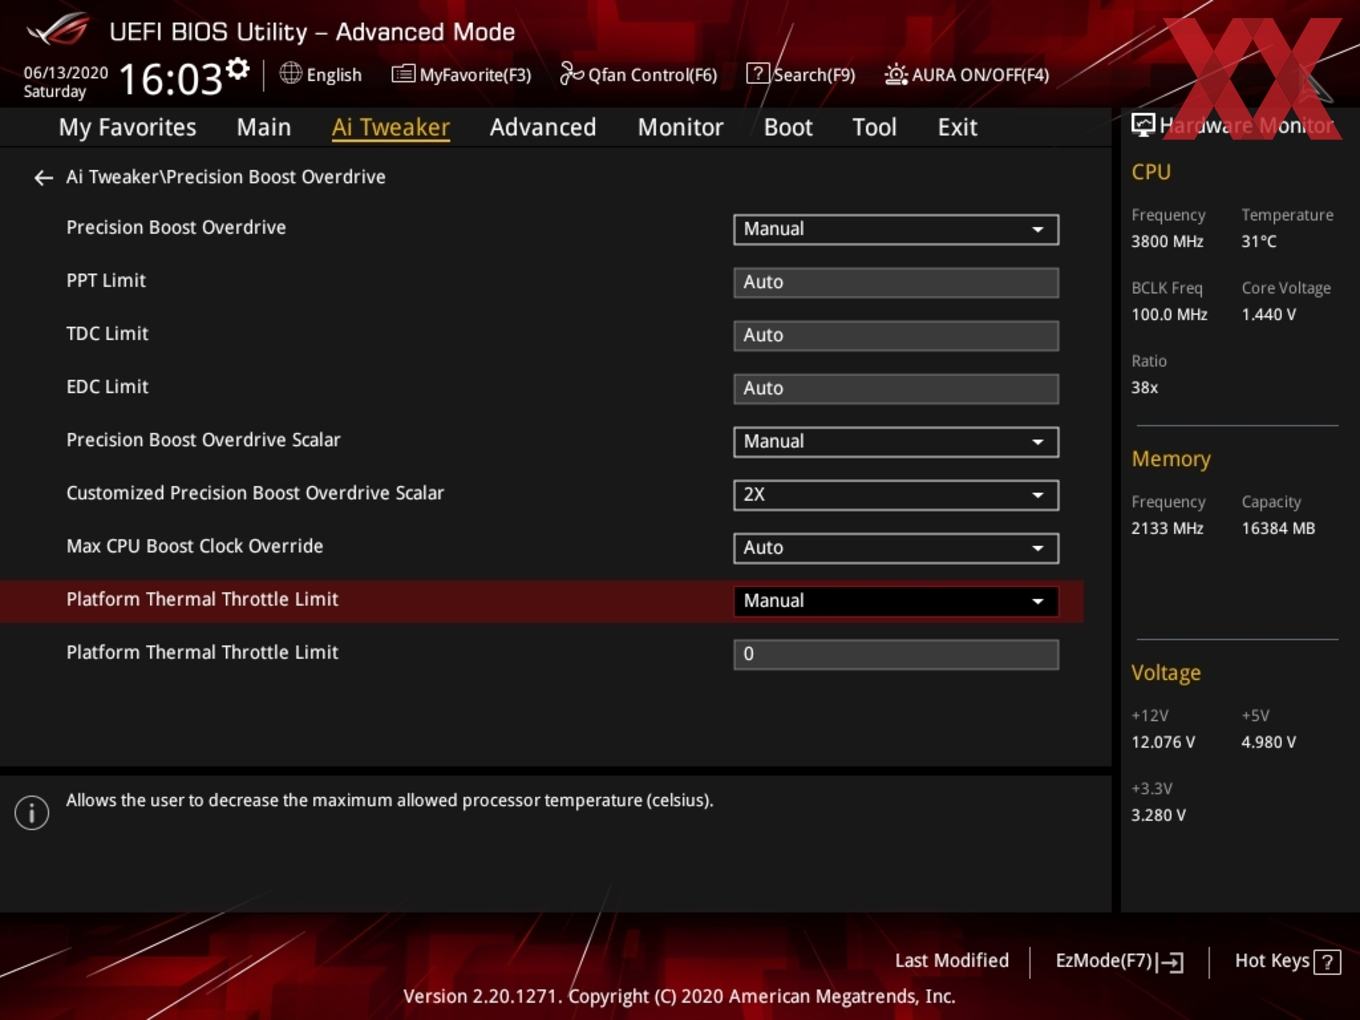Click the PPT Limit label
Image resolution: width=1360 pixels, height=1020 pixels.
click(x=106, y=281)
